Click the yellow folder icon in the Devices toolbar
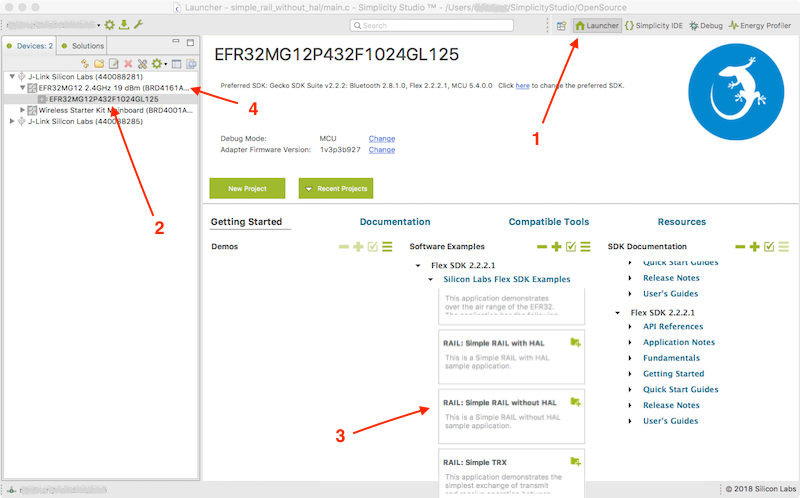 pyautogui.click(x=99, y=64)
